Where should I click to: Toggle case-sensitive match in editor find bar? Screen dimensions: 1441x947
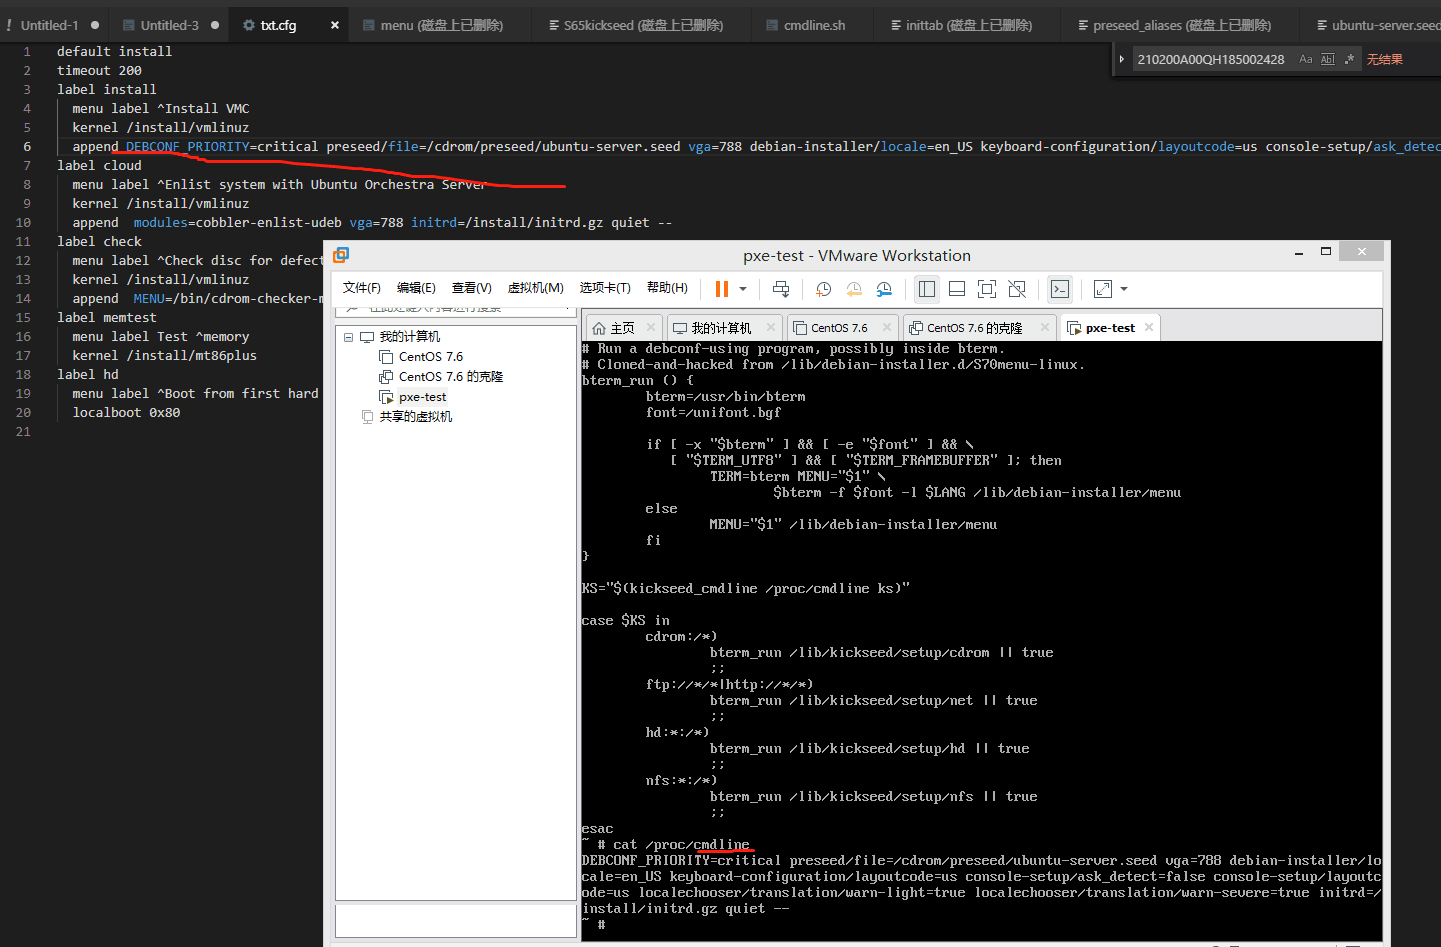pos(1305,59)
